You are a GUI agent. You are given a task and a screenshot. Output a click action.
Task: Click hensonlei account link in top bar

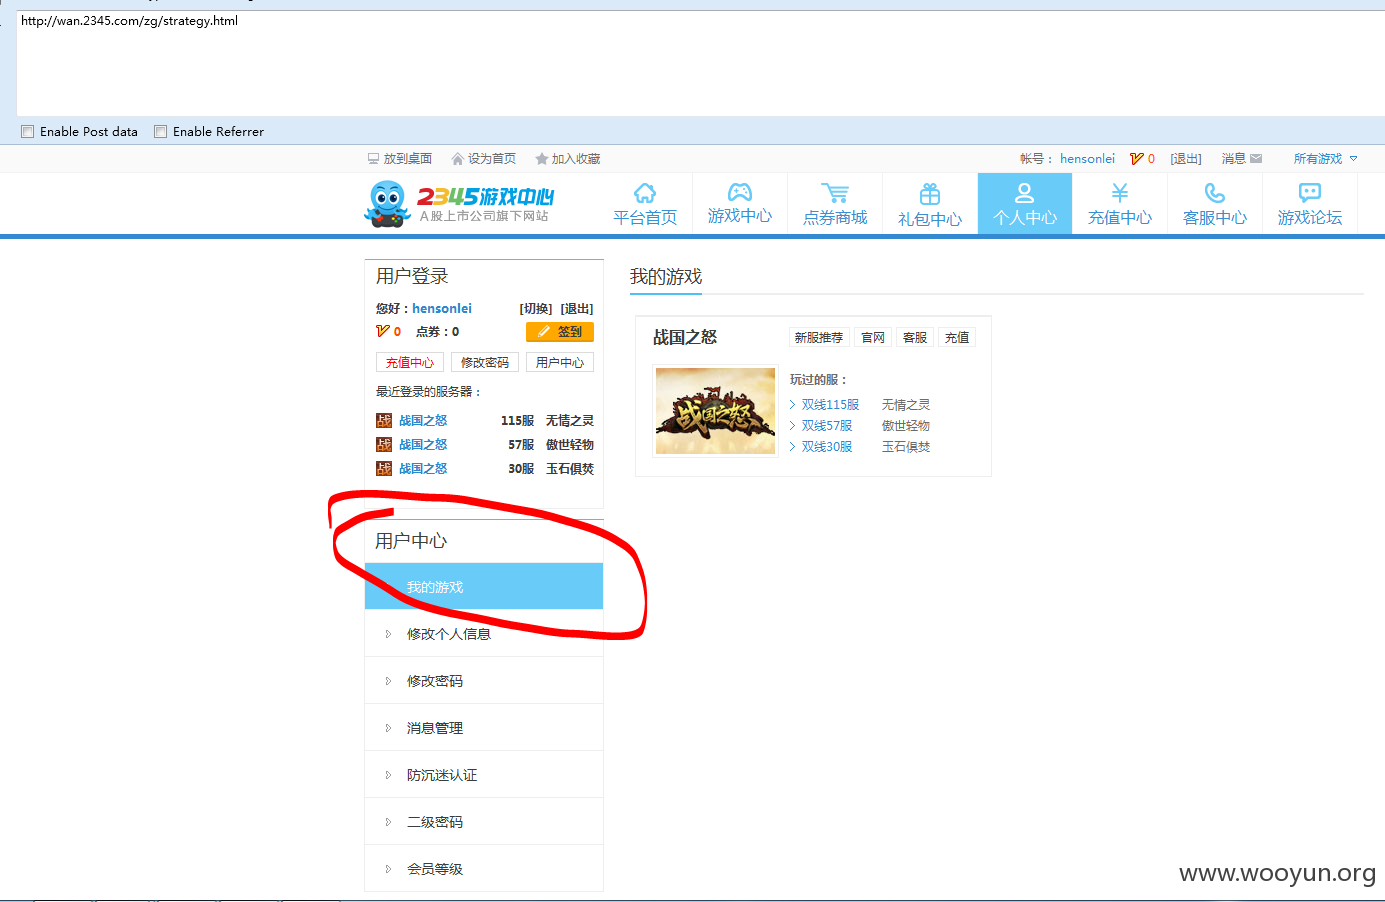click(1087, 159)
